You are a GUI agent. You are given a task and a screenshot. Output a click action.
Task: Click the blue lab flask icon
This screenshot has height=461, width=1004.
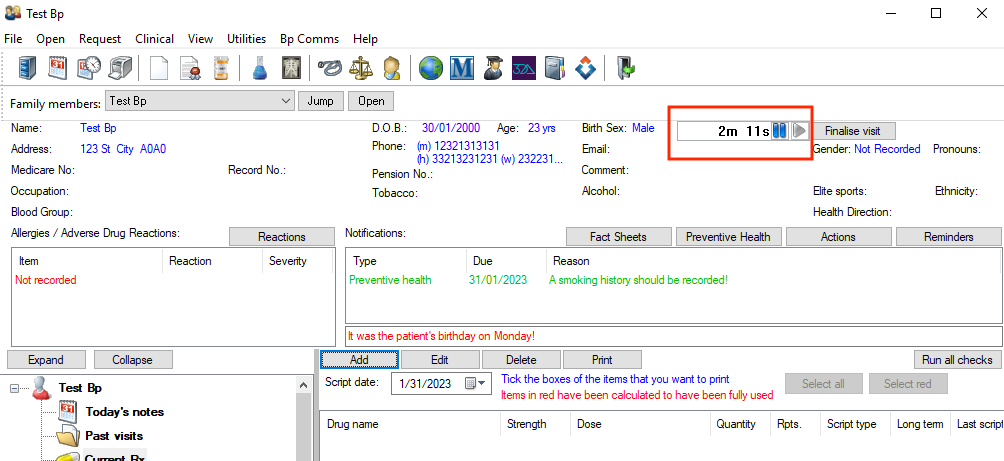point(259,68)
